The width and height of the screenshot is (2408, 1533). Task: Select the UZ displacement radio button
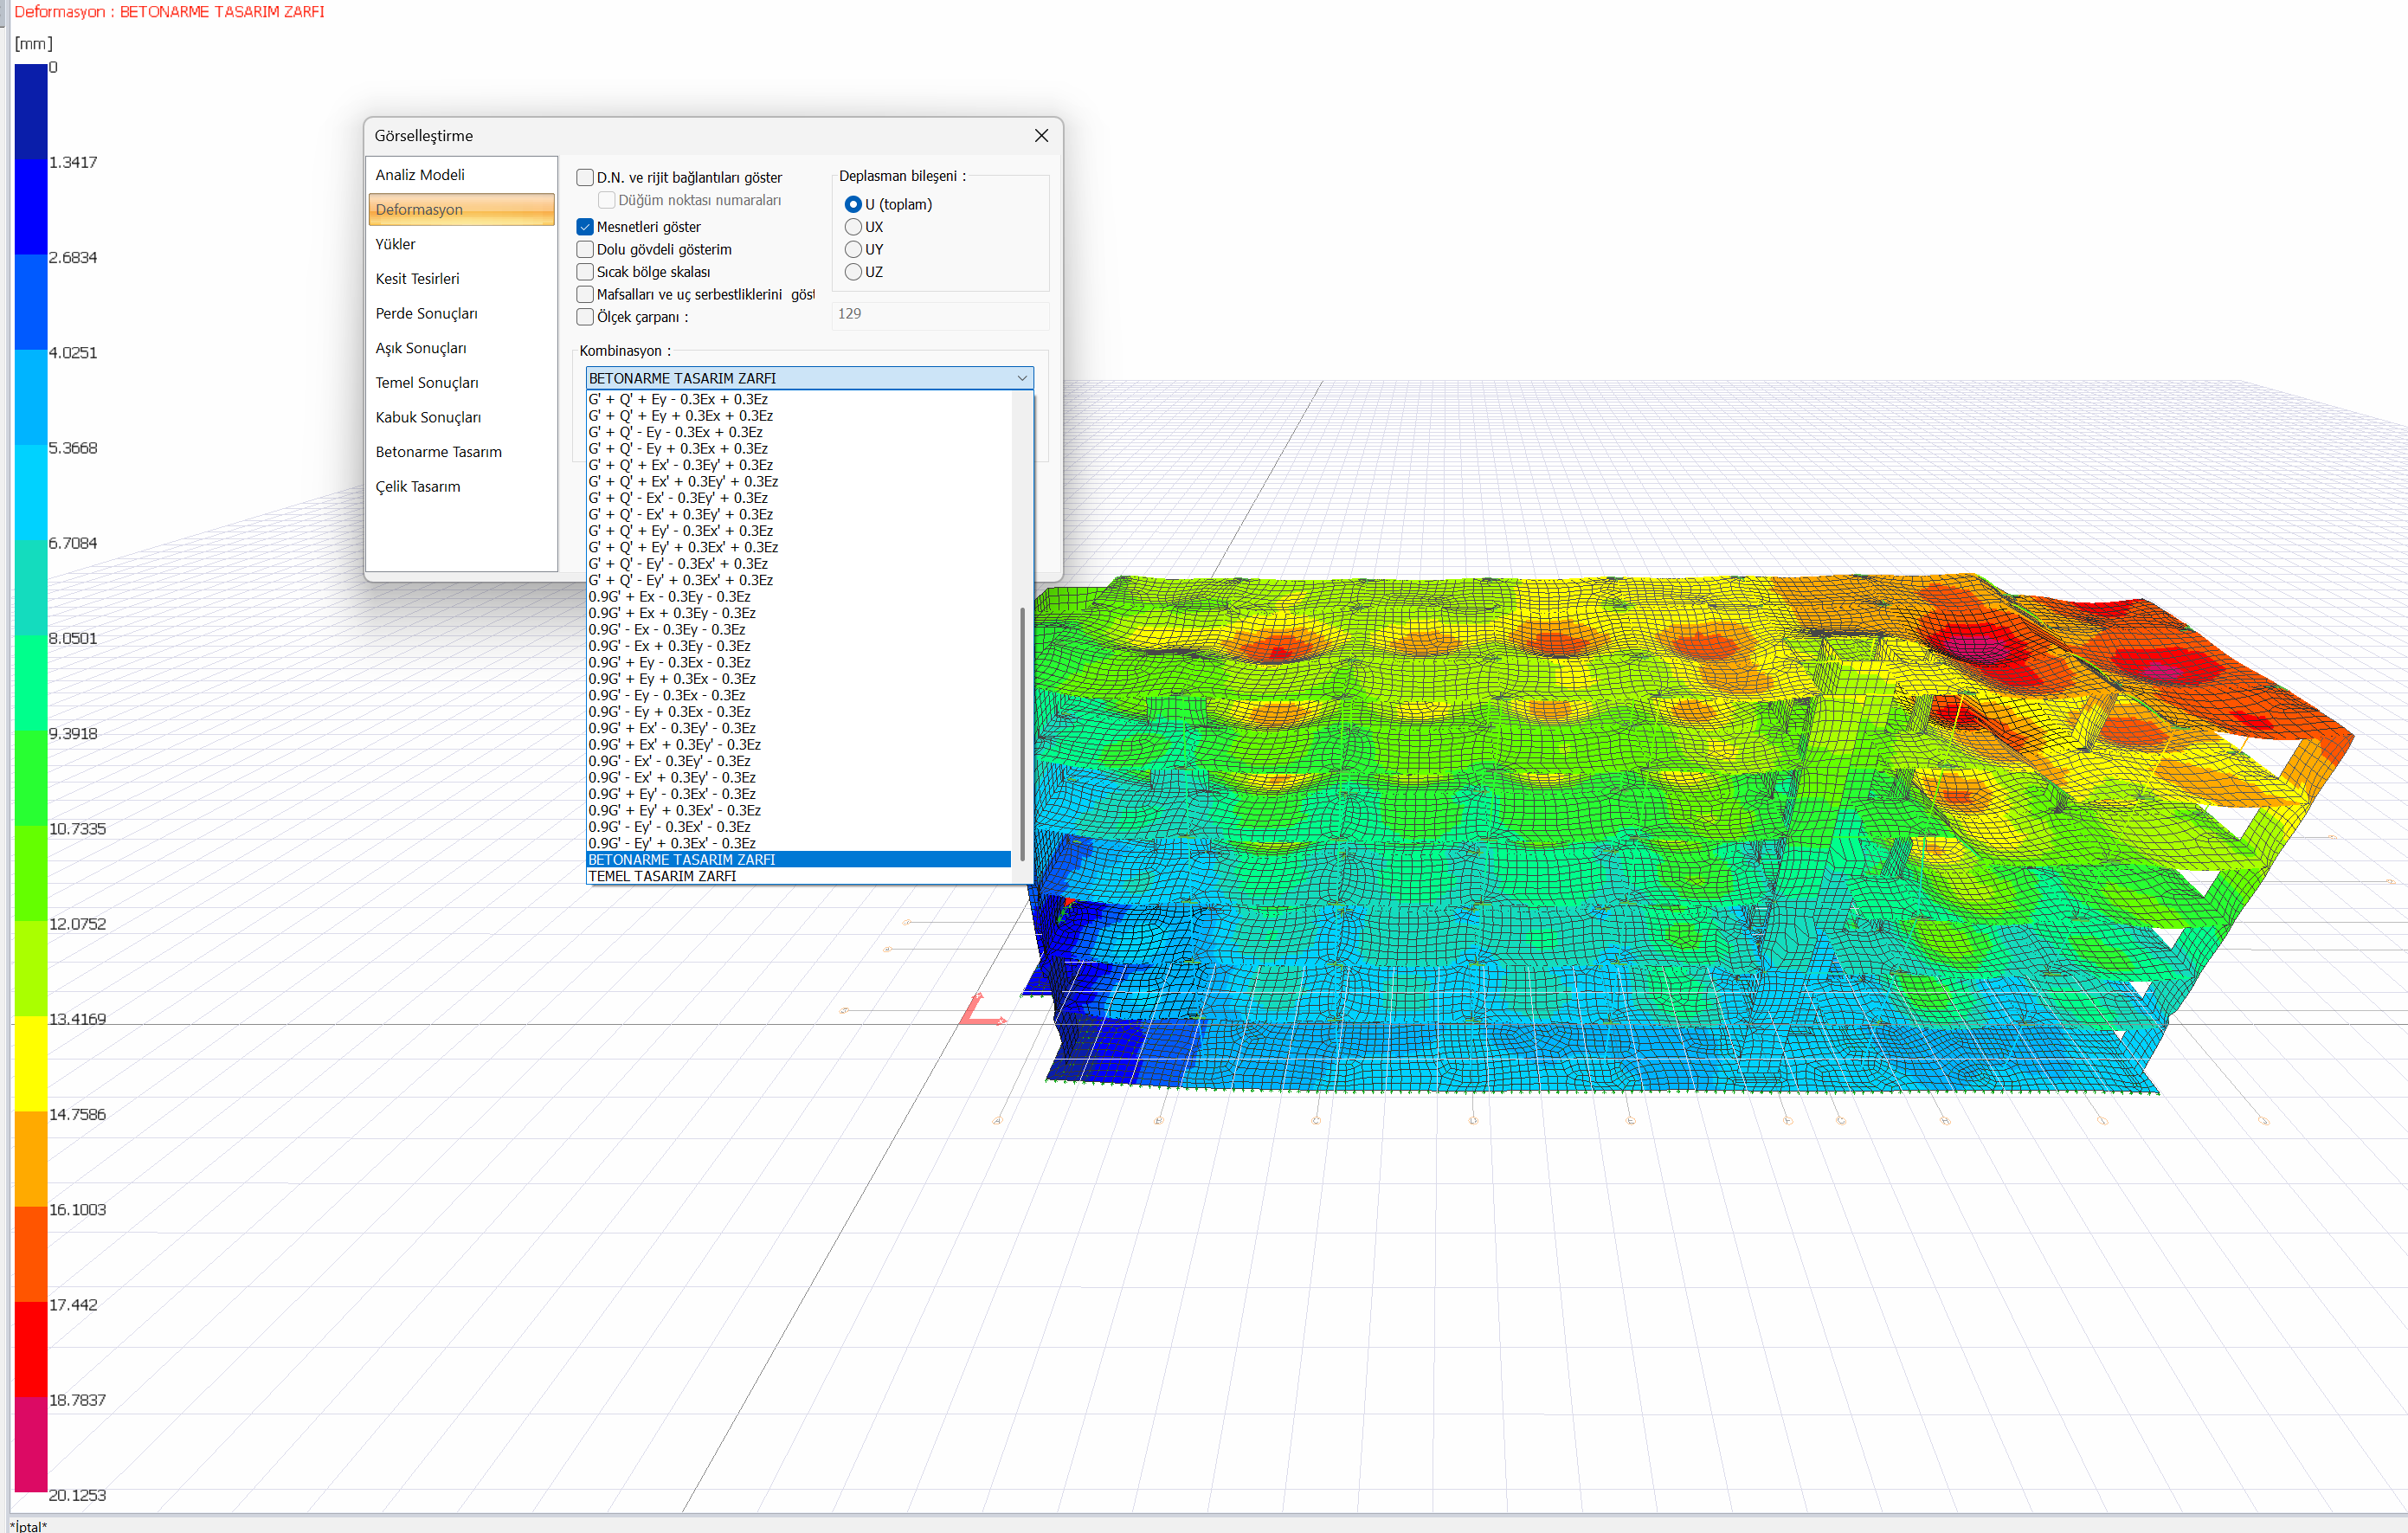853,272
